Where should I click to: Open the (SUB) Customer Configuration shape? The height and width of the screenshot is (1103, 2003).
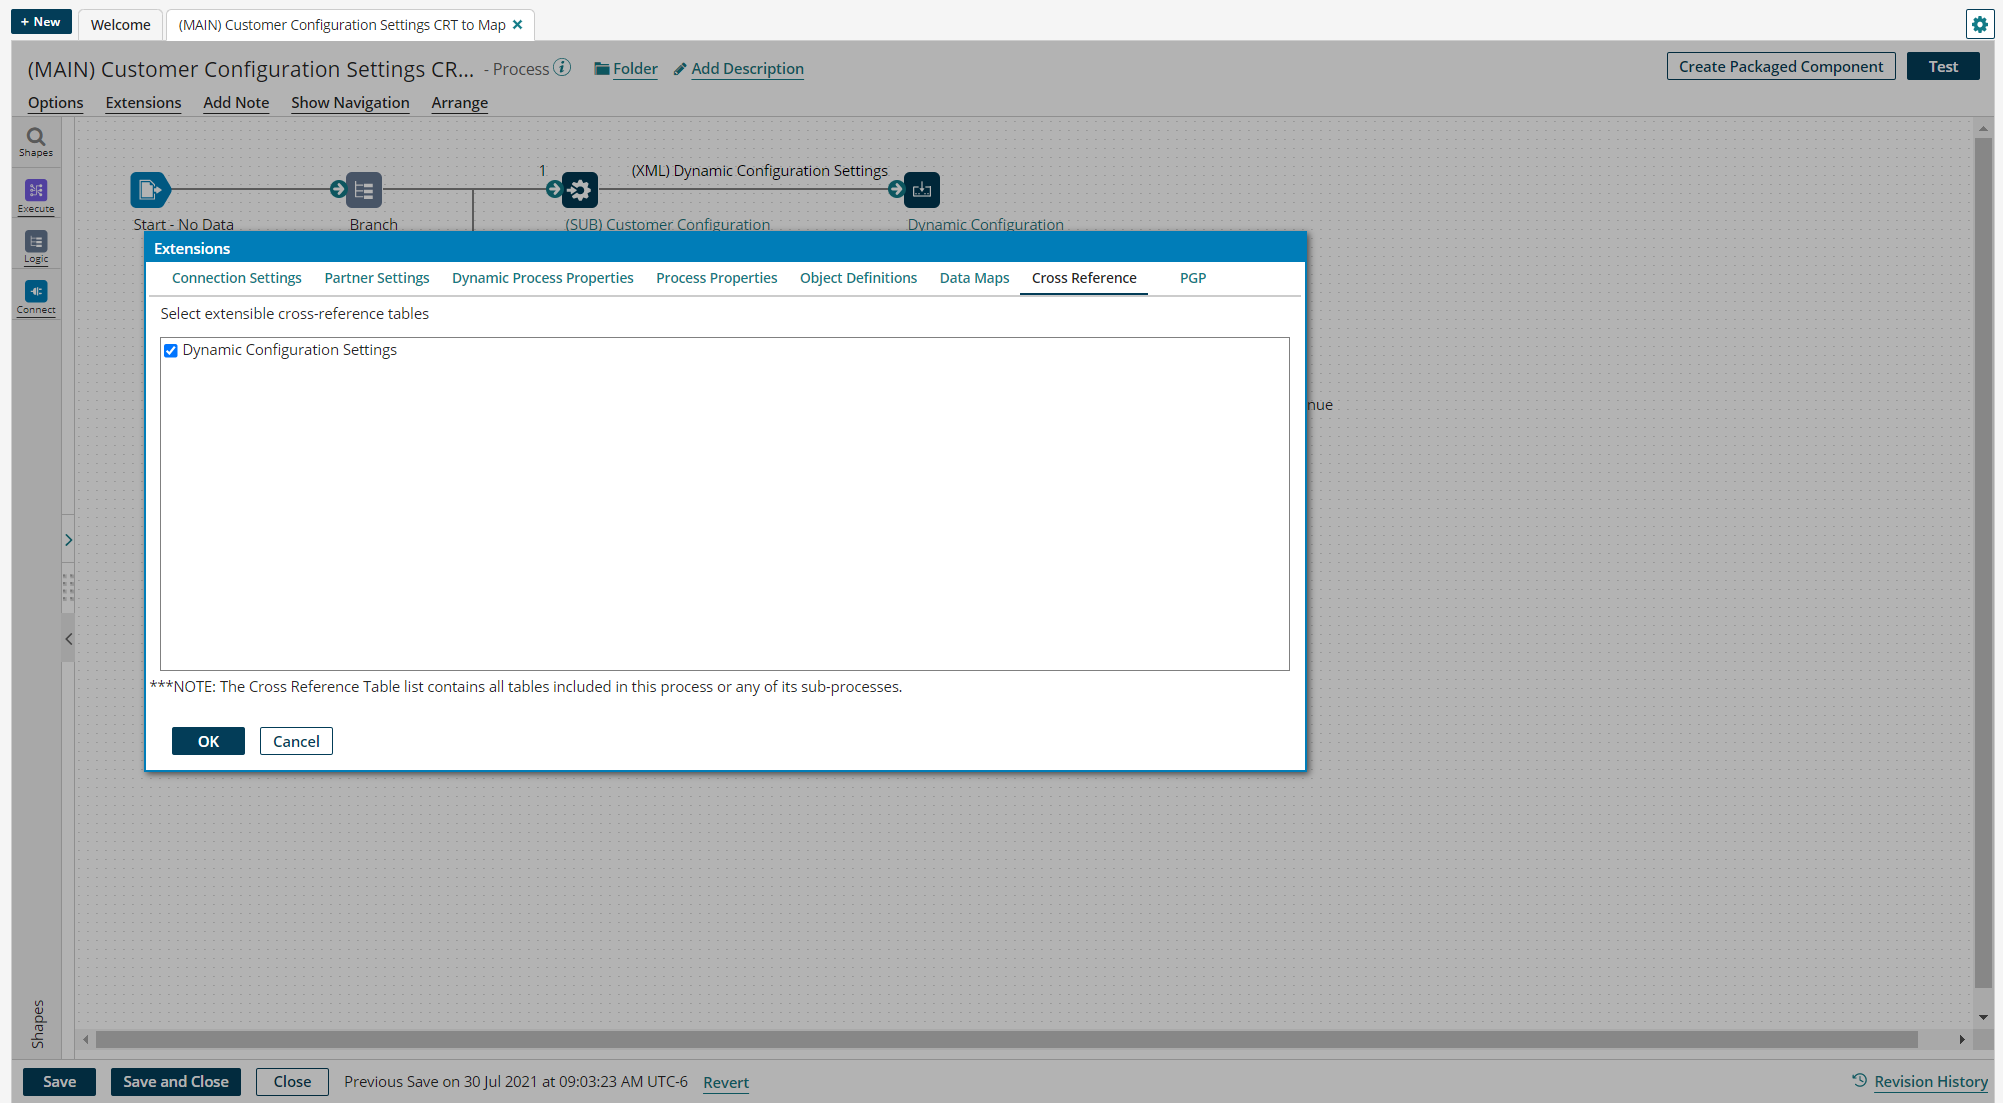(579, 189)
